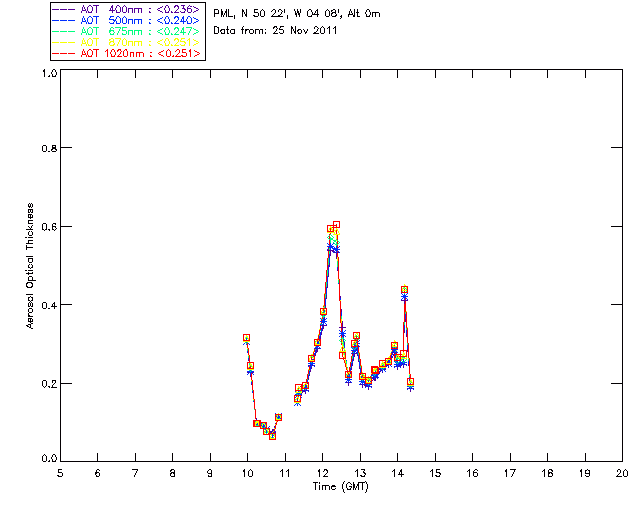
Task: Click legend entry AOT 1020nm <0.251>
Action: pos(127,53)
